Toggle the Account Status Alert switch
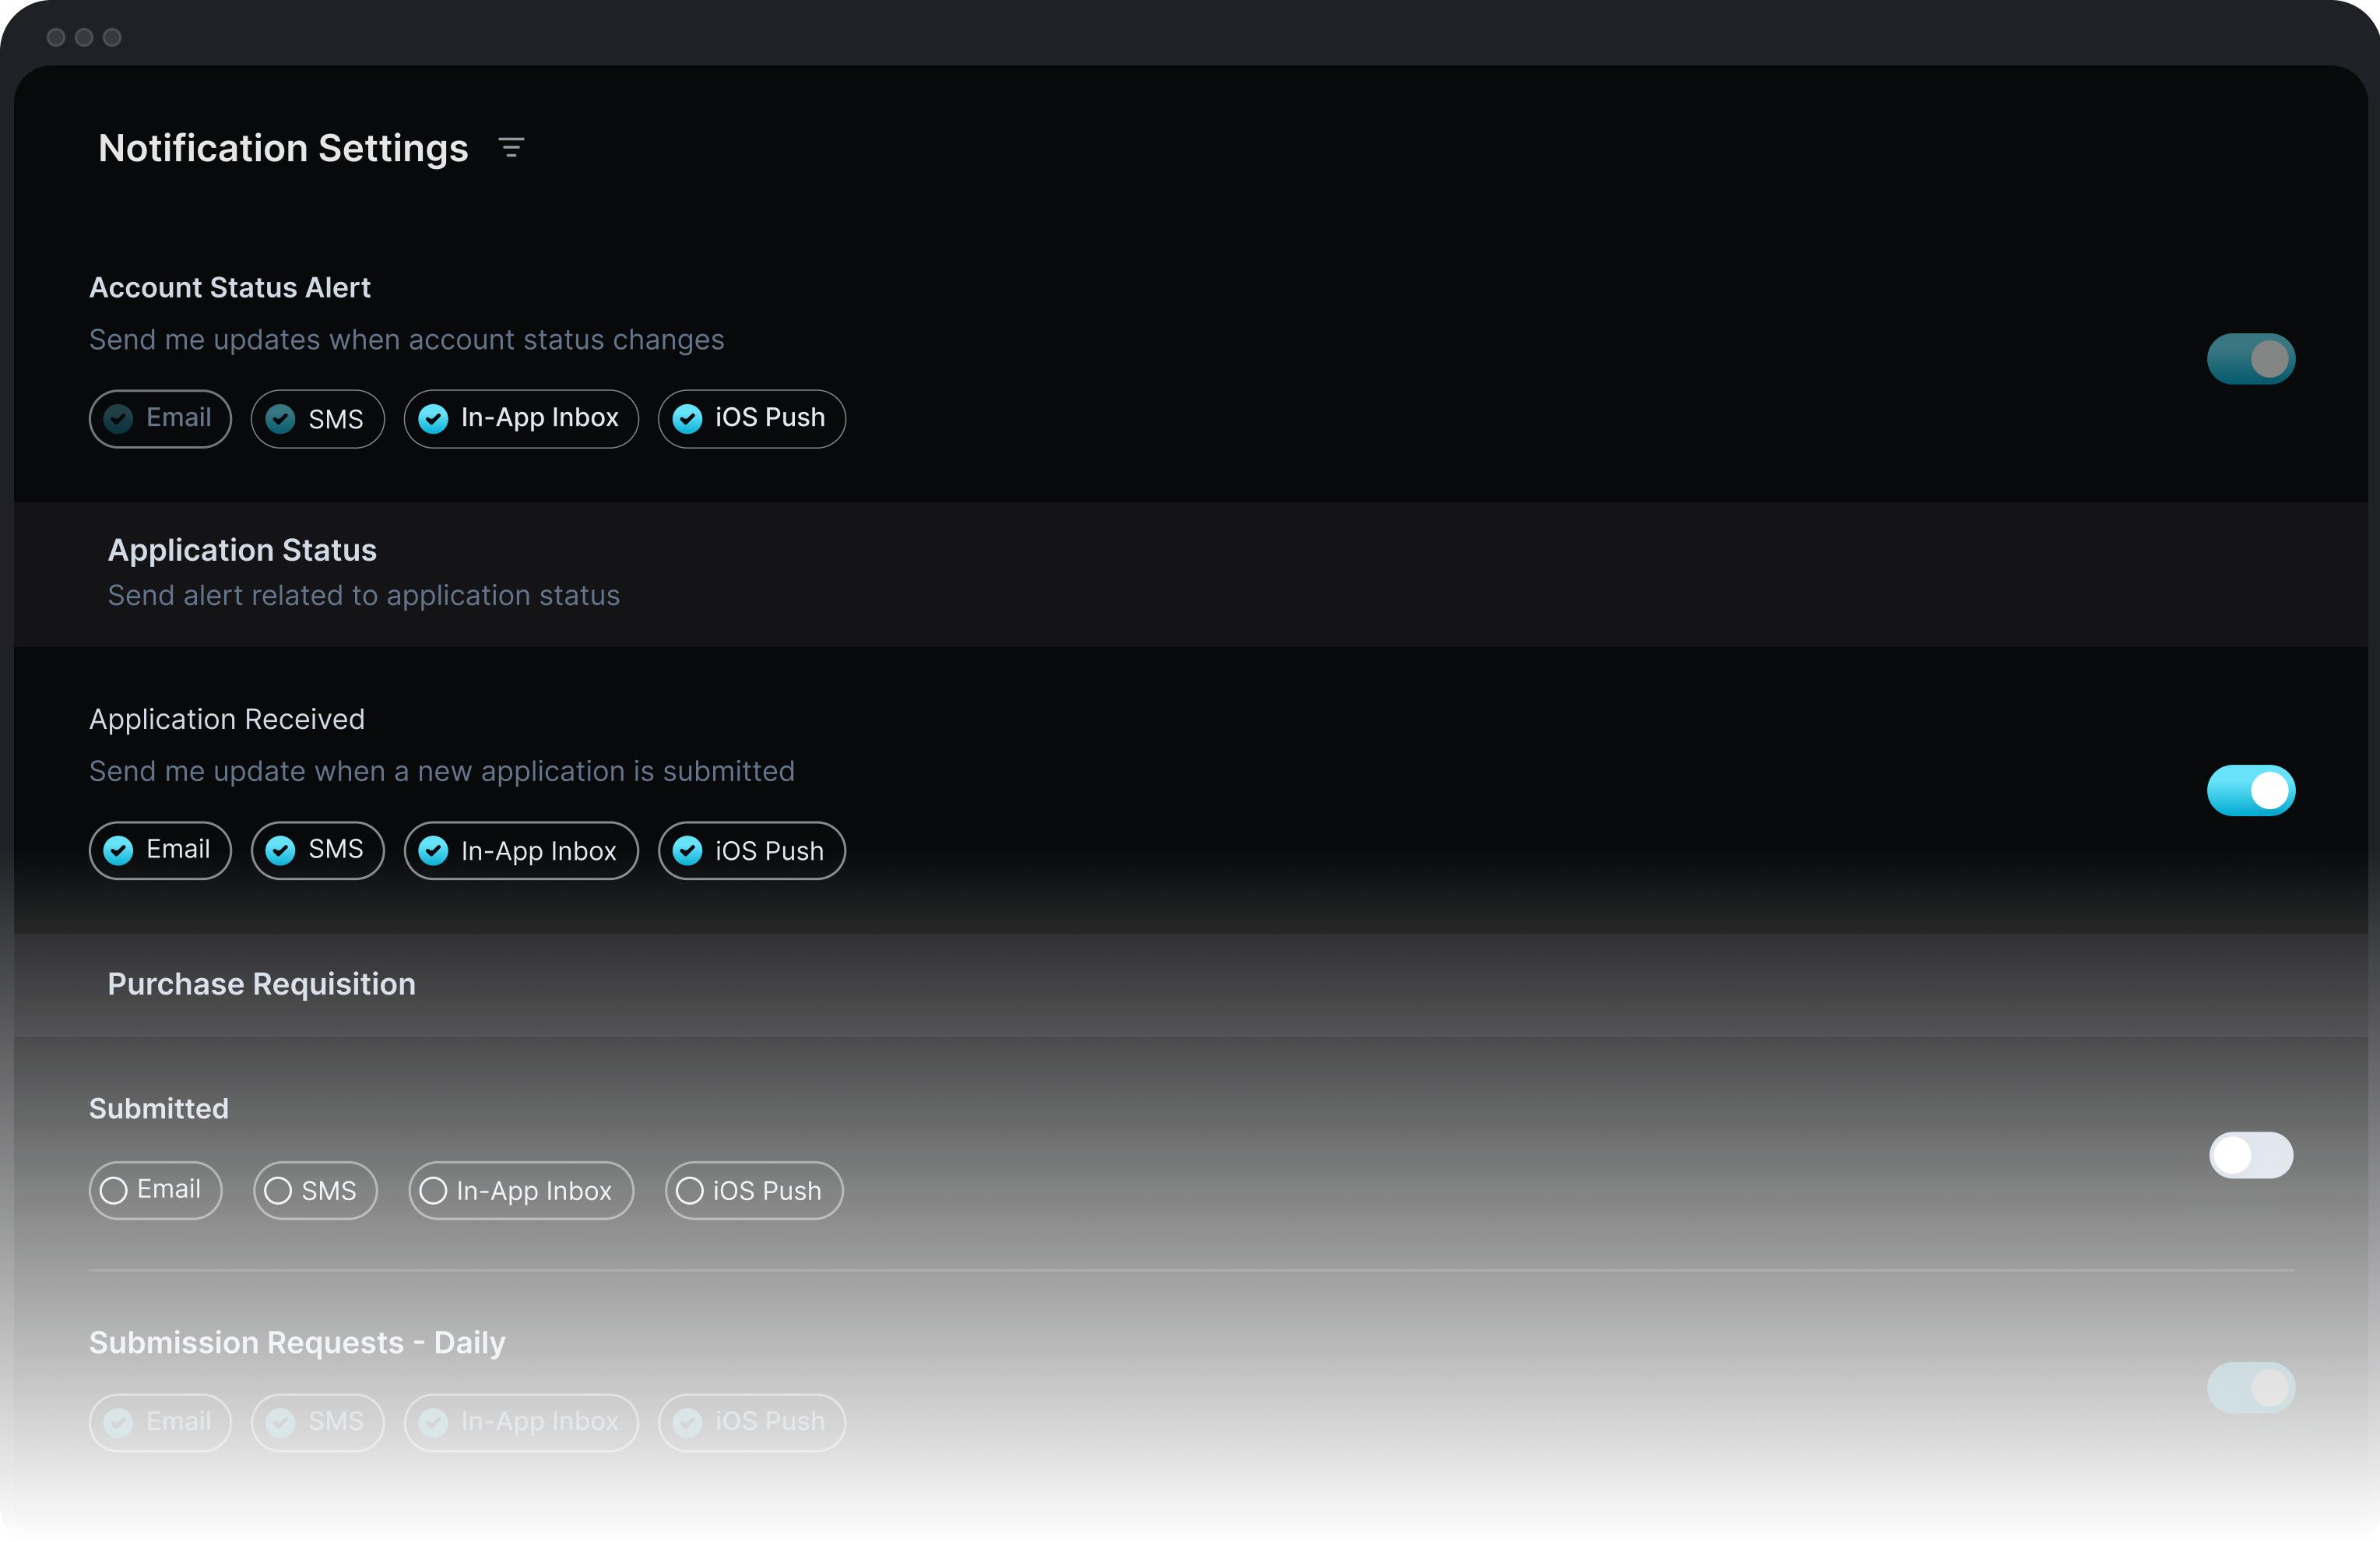 coord(2250,359)
